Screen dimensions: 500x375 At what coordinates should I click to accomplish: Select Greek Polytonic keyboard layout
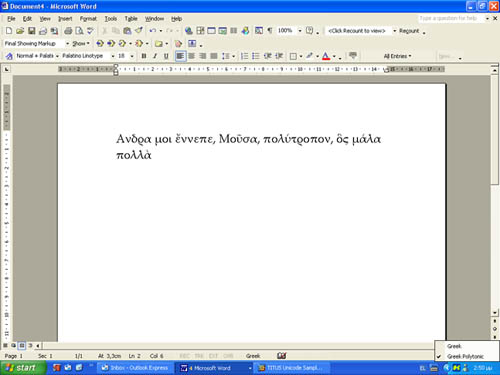[467, 356]
